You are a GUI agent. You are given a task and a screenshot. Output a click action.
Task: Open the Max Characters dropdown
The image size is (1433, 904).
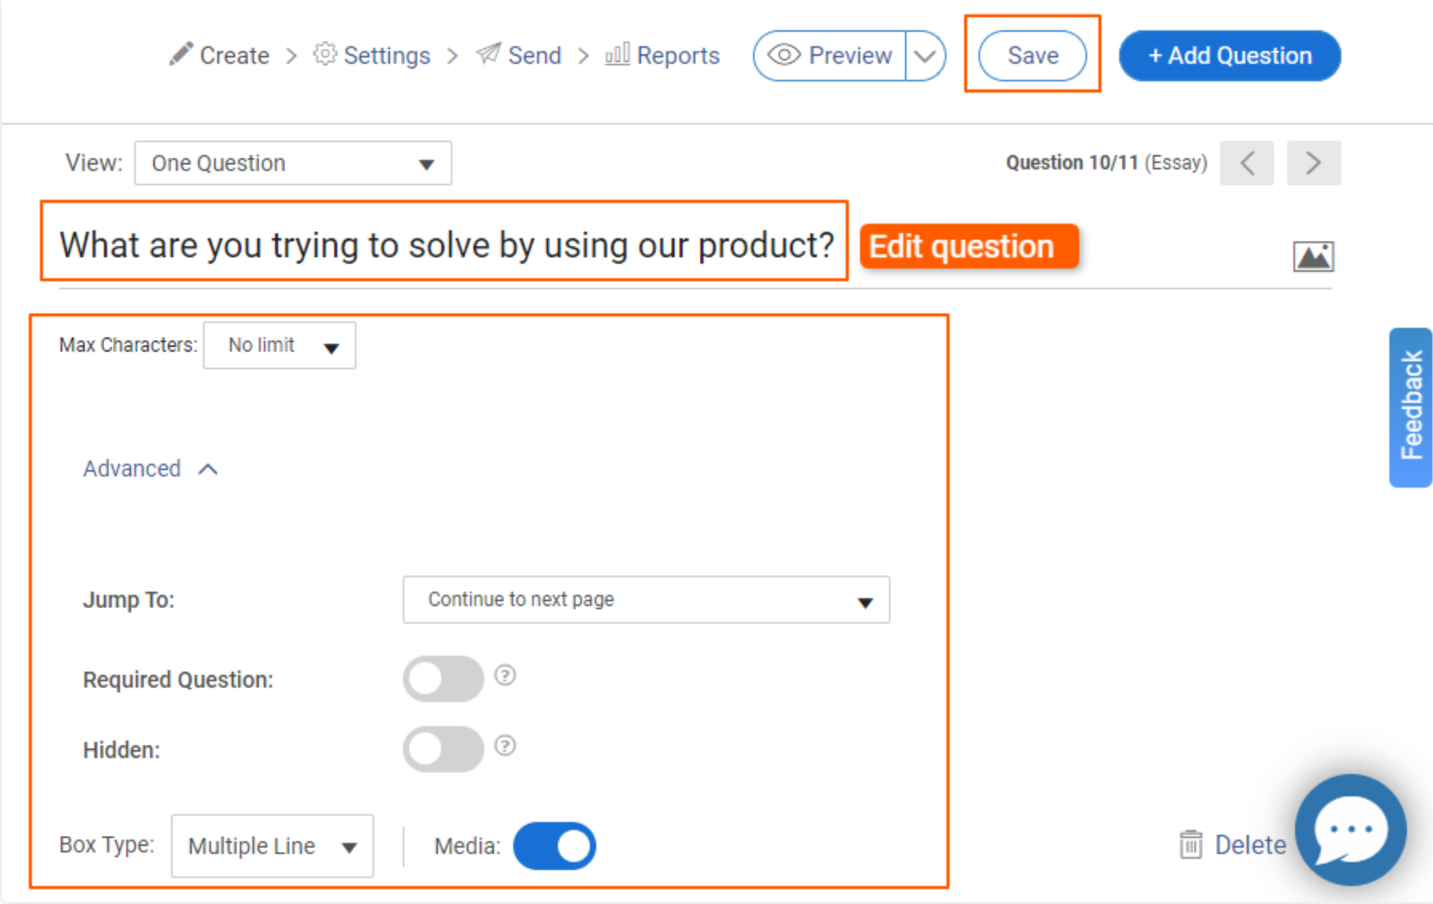280,345
